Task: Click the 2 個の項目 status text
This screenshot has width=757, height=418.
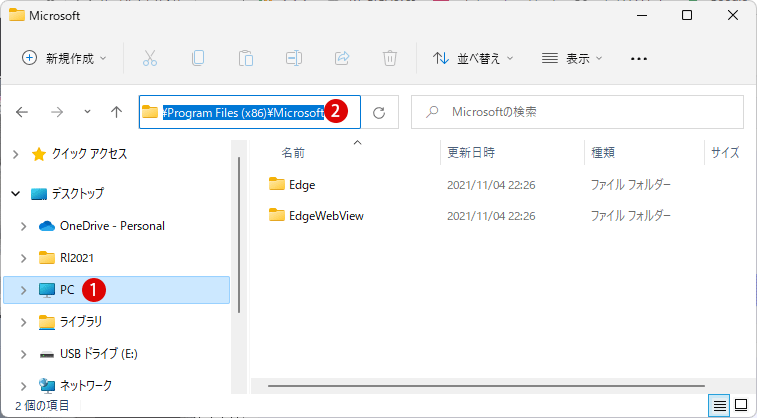Action: coord(42,406)
